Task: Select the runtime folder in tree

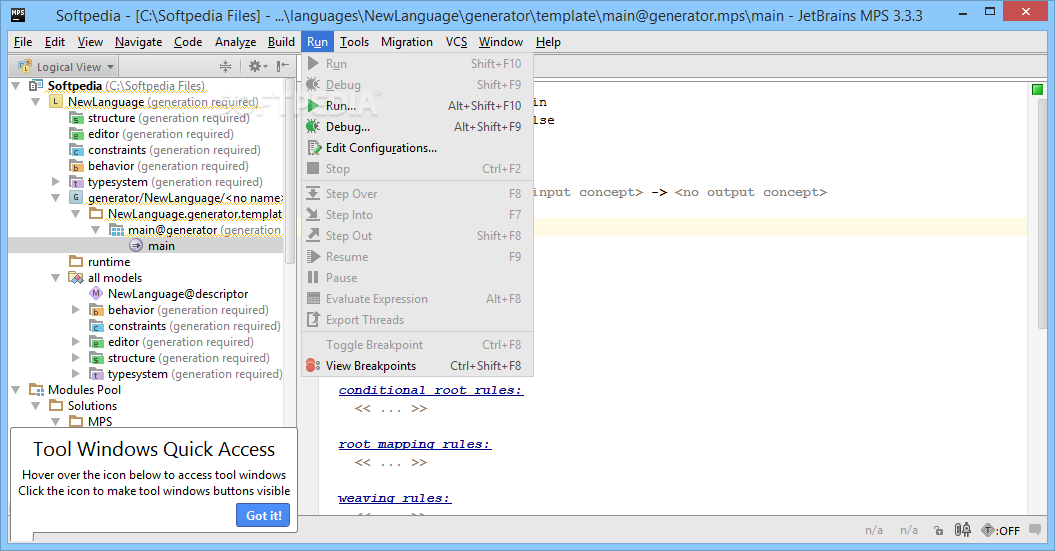Action: 109,262
